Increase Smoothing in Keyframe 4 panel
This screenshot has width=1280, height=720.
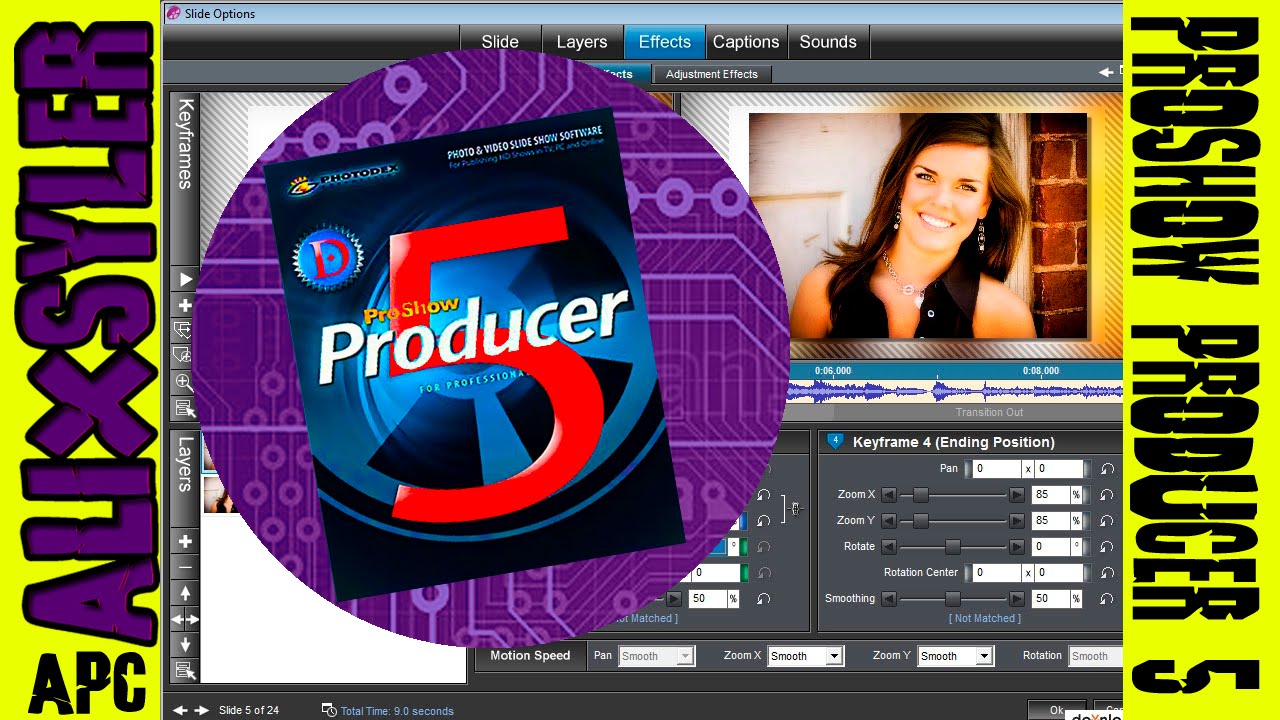click(1017, 598)
